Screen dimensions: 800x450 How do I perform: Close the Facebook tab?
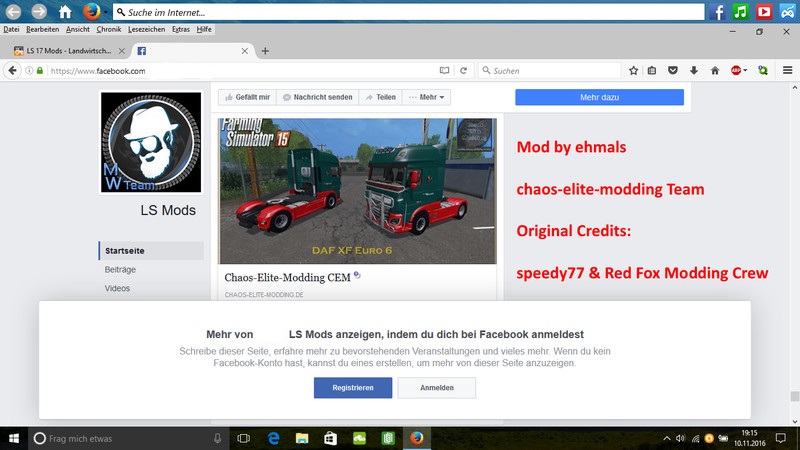tap(245, 51)
